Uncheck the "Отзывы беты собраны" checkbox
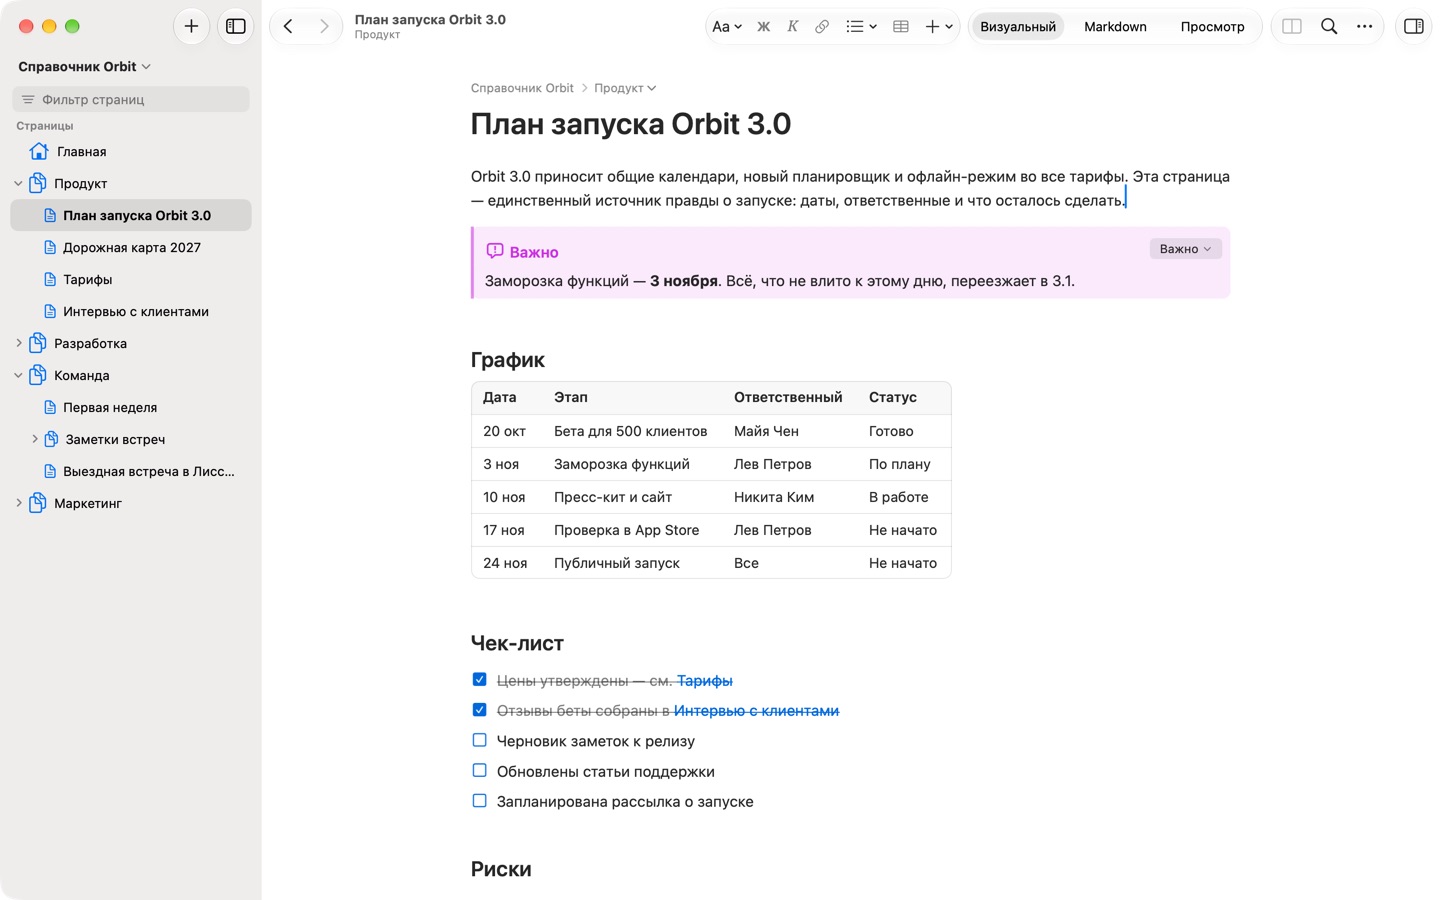This screenshot has height=900, width=1440. coord(479,710)
